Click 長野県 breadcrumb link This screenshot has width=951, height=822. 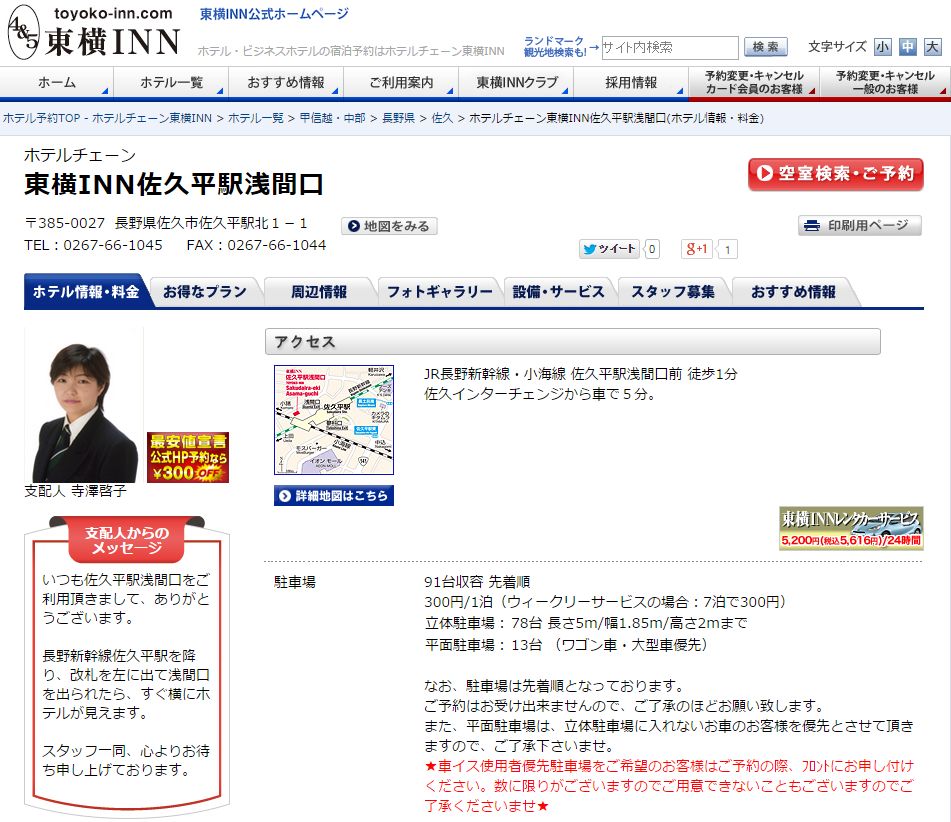pyautogui.click(x=398, y=118)
